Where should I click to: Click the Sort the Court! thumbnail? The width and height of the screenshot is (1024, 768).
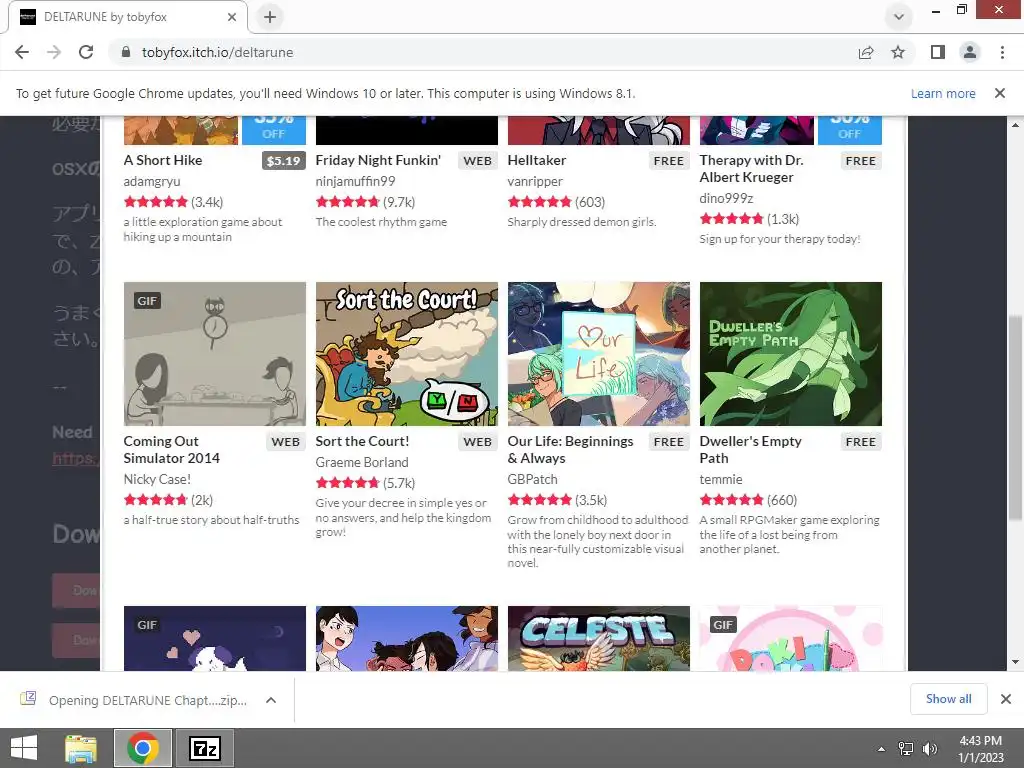pos(407,354)
